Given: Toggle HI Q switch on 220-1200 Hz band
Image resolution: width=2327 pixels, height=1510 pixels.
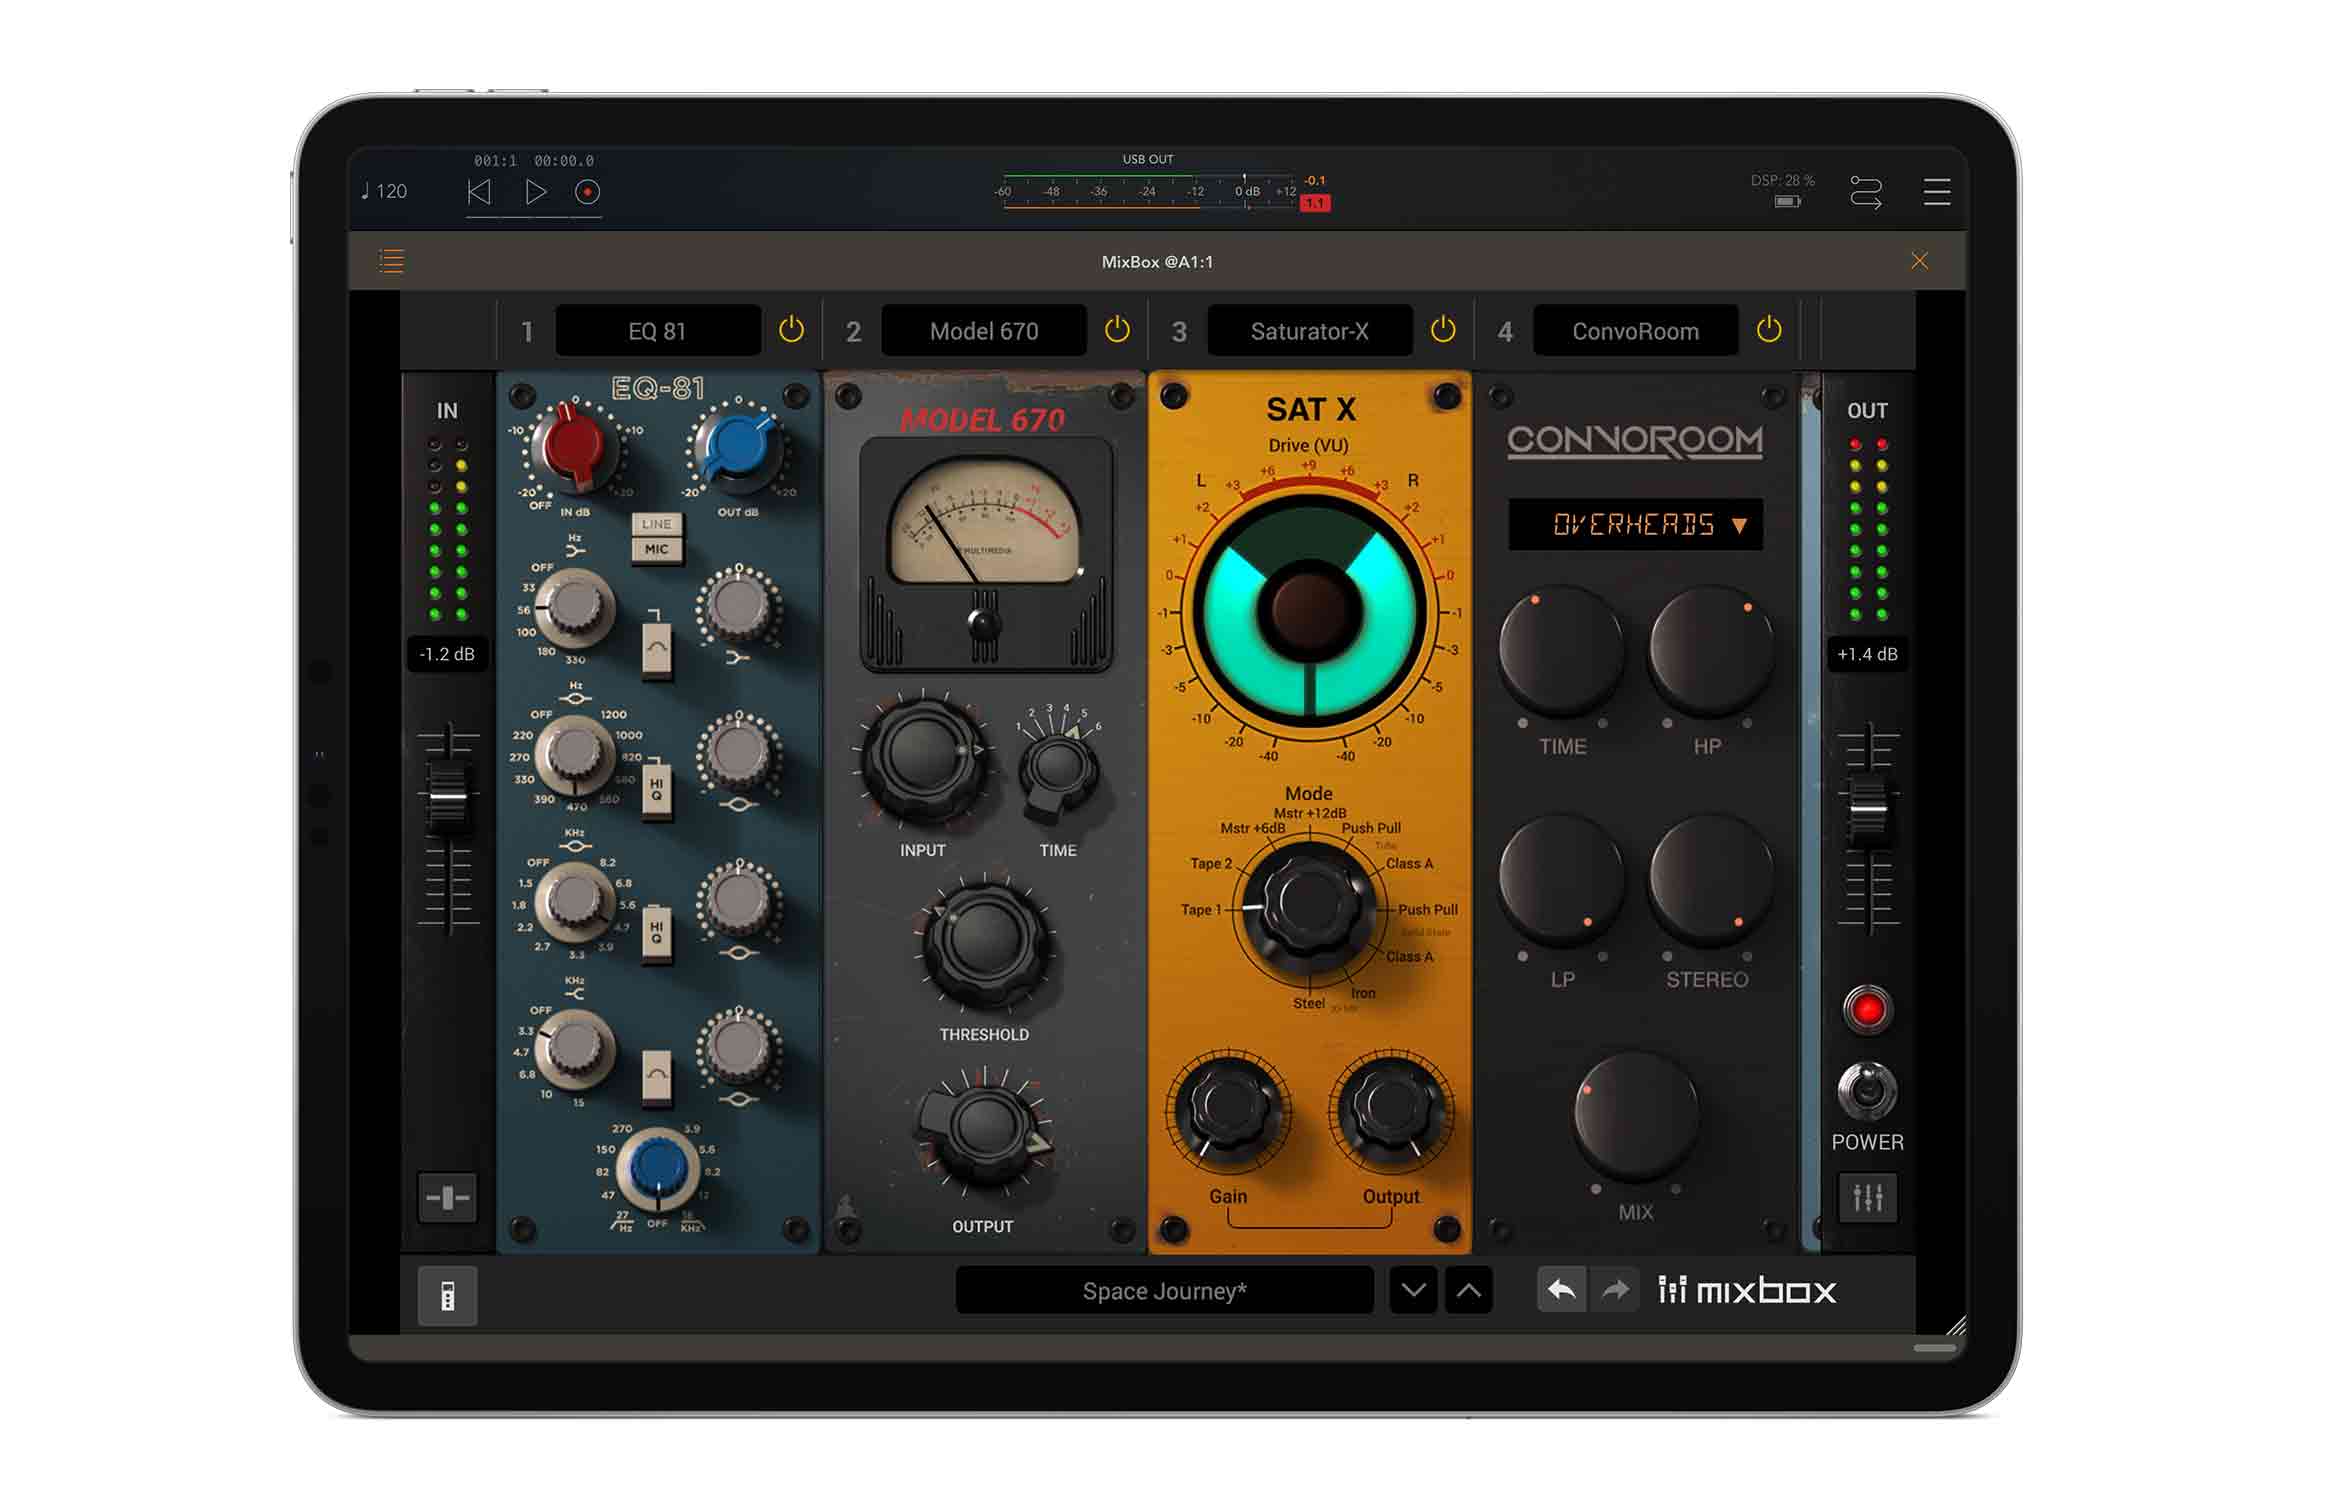Looking at the screenshot, I should (x=656, y=790).
